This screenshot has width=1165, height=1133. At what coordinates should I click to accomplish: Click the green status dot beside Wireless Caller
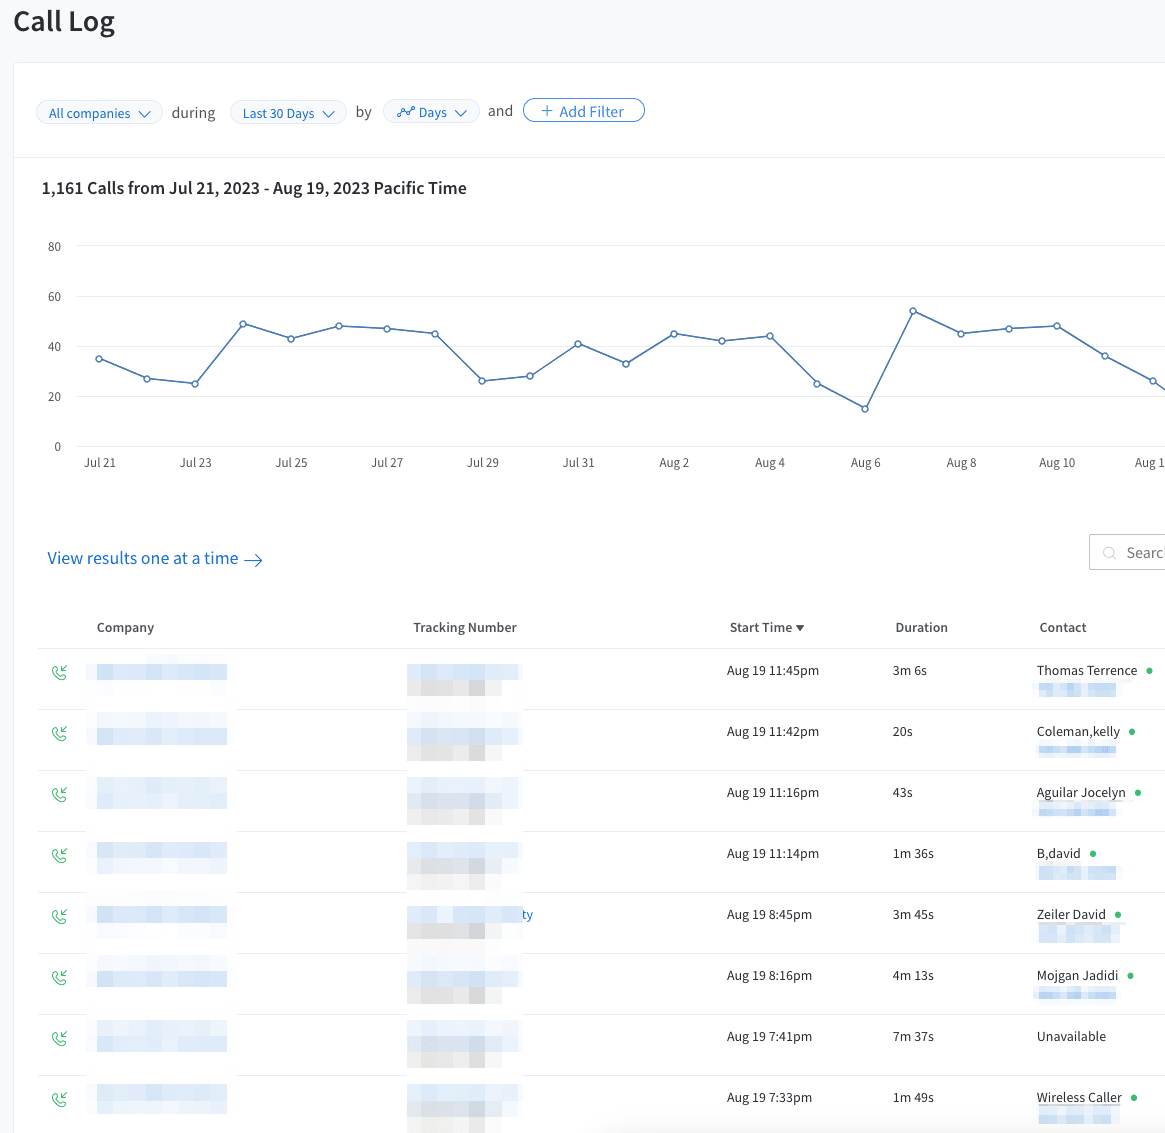(x=1134, y=1097)
